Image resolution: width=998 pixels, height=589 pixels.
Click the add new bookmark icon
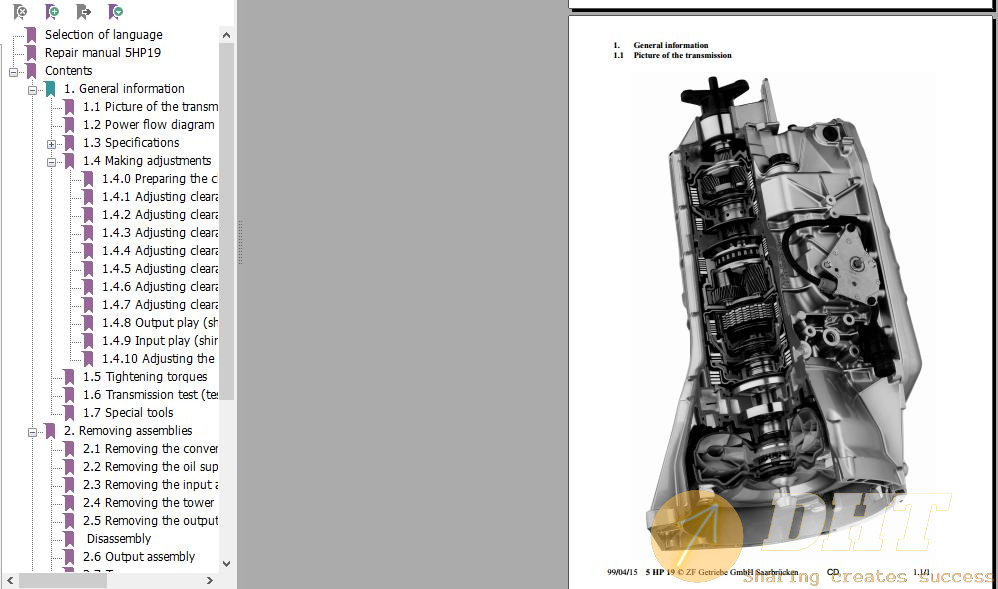pyautogui.click(x=52, y=12)
